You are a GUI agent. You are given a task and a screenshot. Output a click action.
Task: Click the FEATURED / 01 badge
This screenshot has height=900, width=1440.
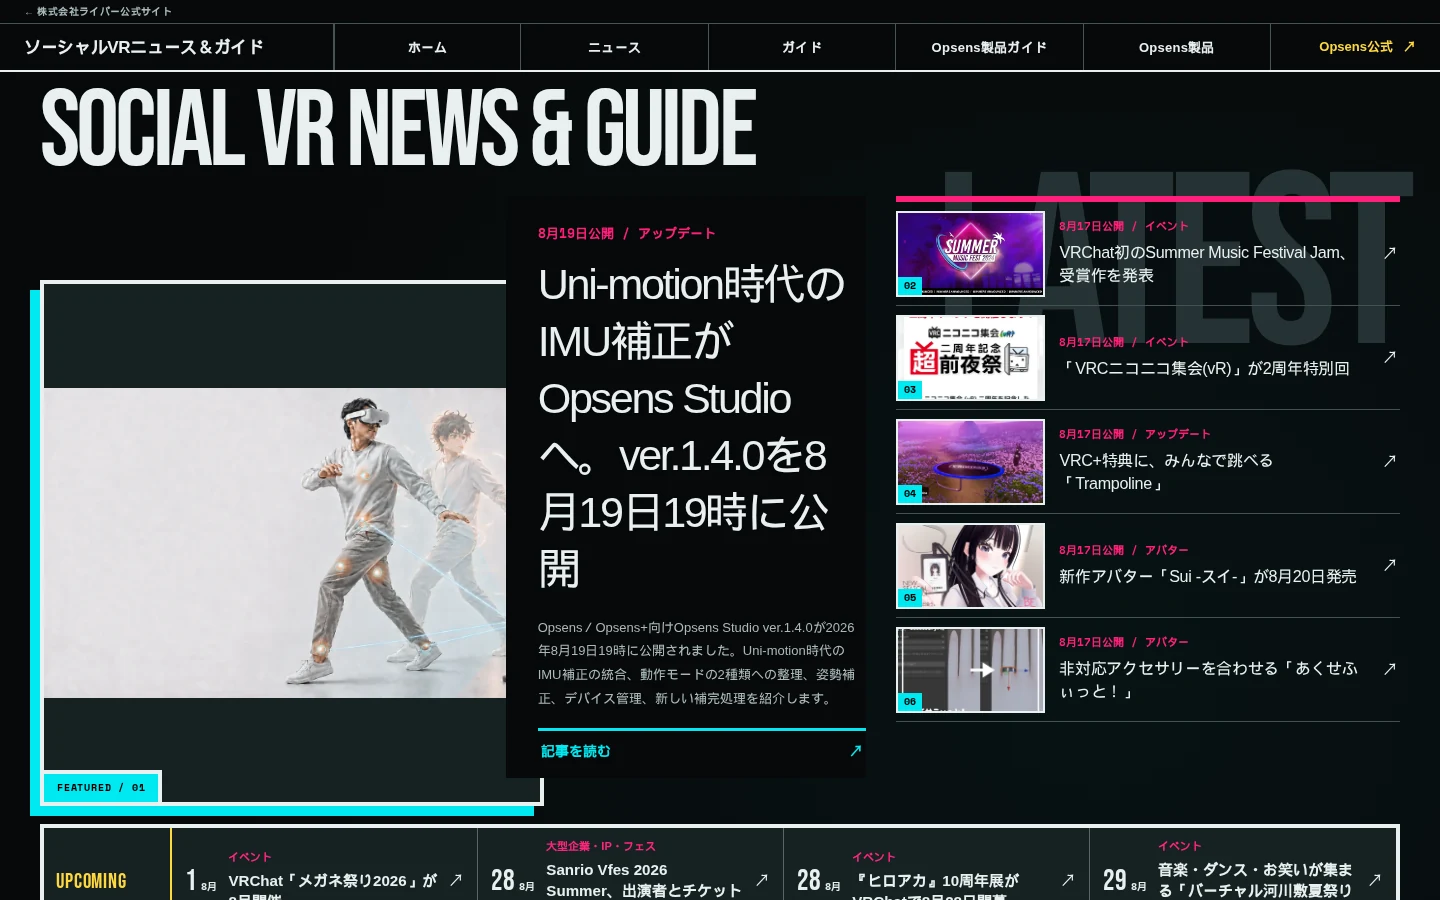pos(101,787)
